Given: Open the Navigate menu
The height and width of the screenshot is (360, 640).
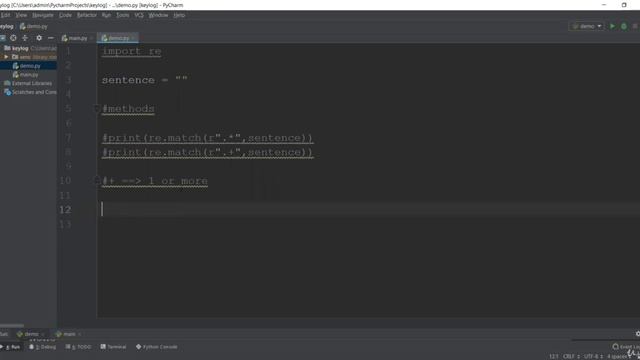Looking at the screenshot, I should [x=42, y=15].
